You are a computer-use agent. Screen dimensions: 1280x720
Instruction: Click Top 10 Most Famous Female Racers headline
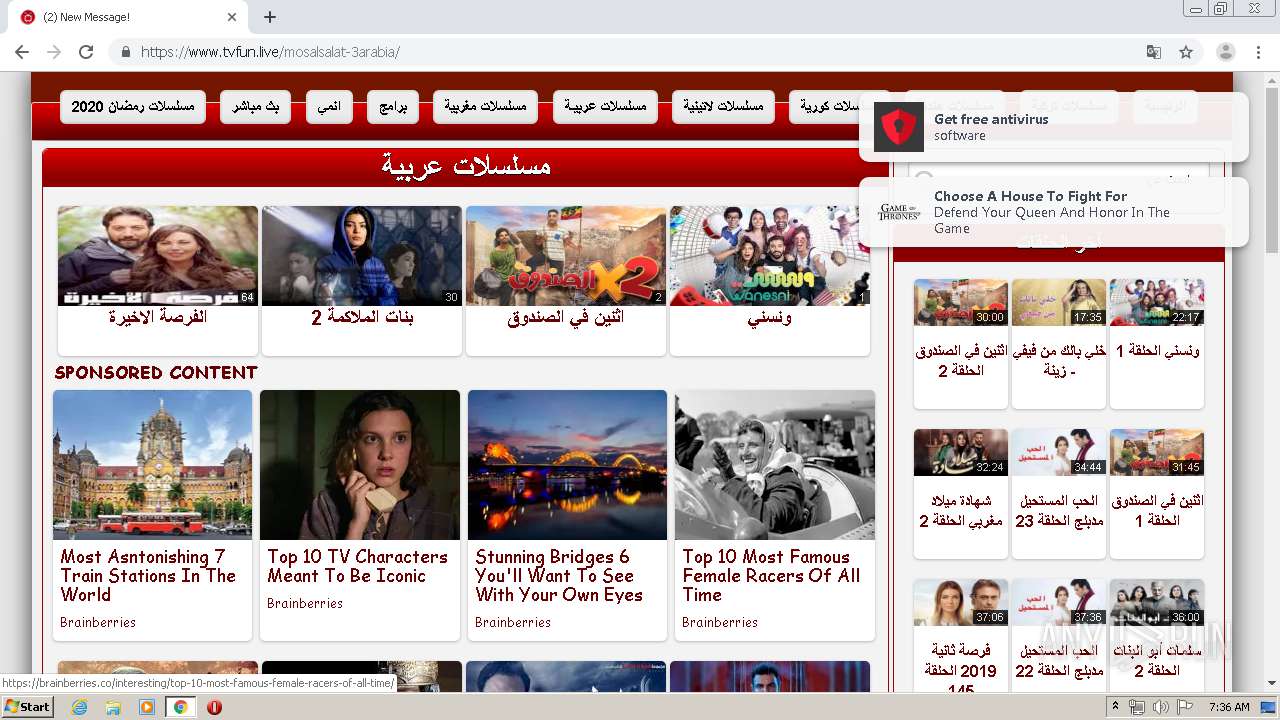click(770, 575)
